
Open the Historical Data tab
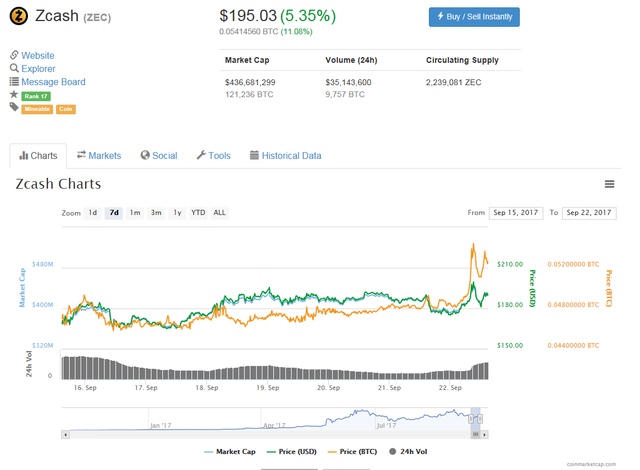(286, 155)
